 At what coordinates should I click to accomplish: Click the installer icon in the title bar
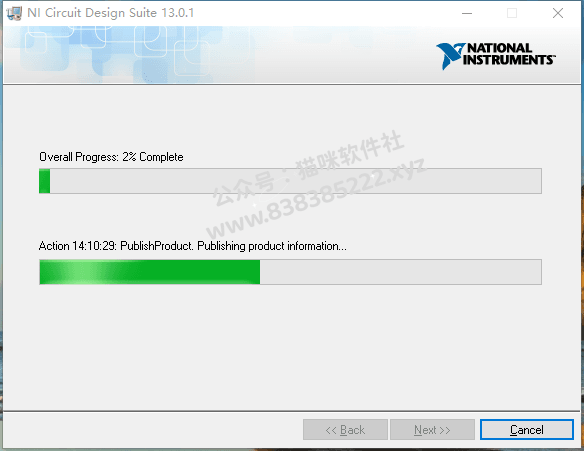(14, 13)
